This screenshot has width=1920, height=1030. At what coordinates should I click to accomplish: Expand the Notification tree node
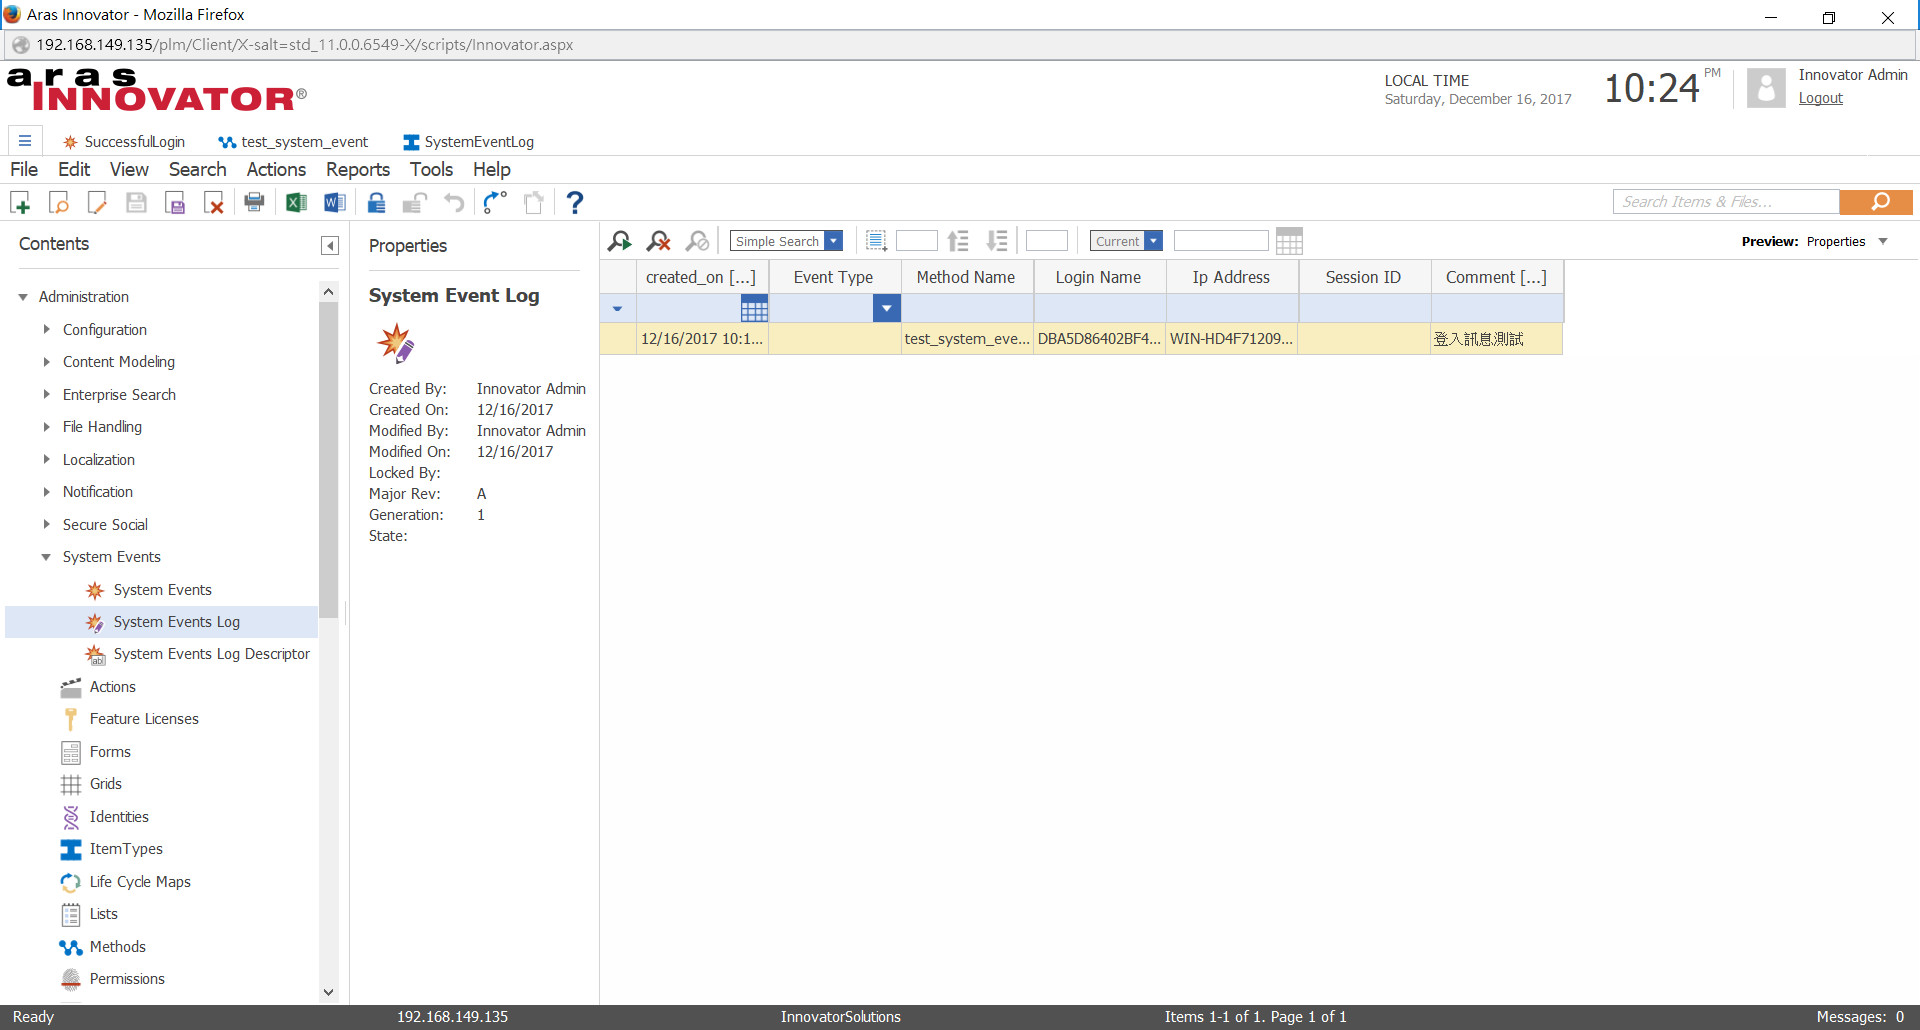(46, 492)
